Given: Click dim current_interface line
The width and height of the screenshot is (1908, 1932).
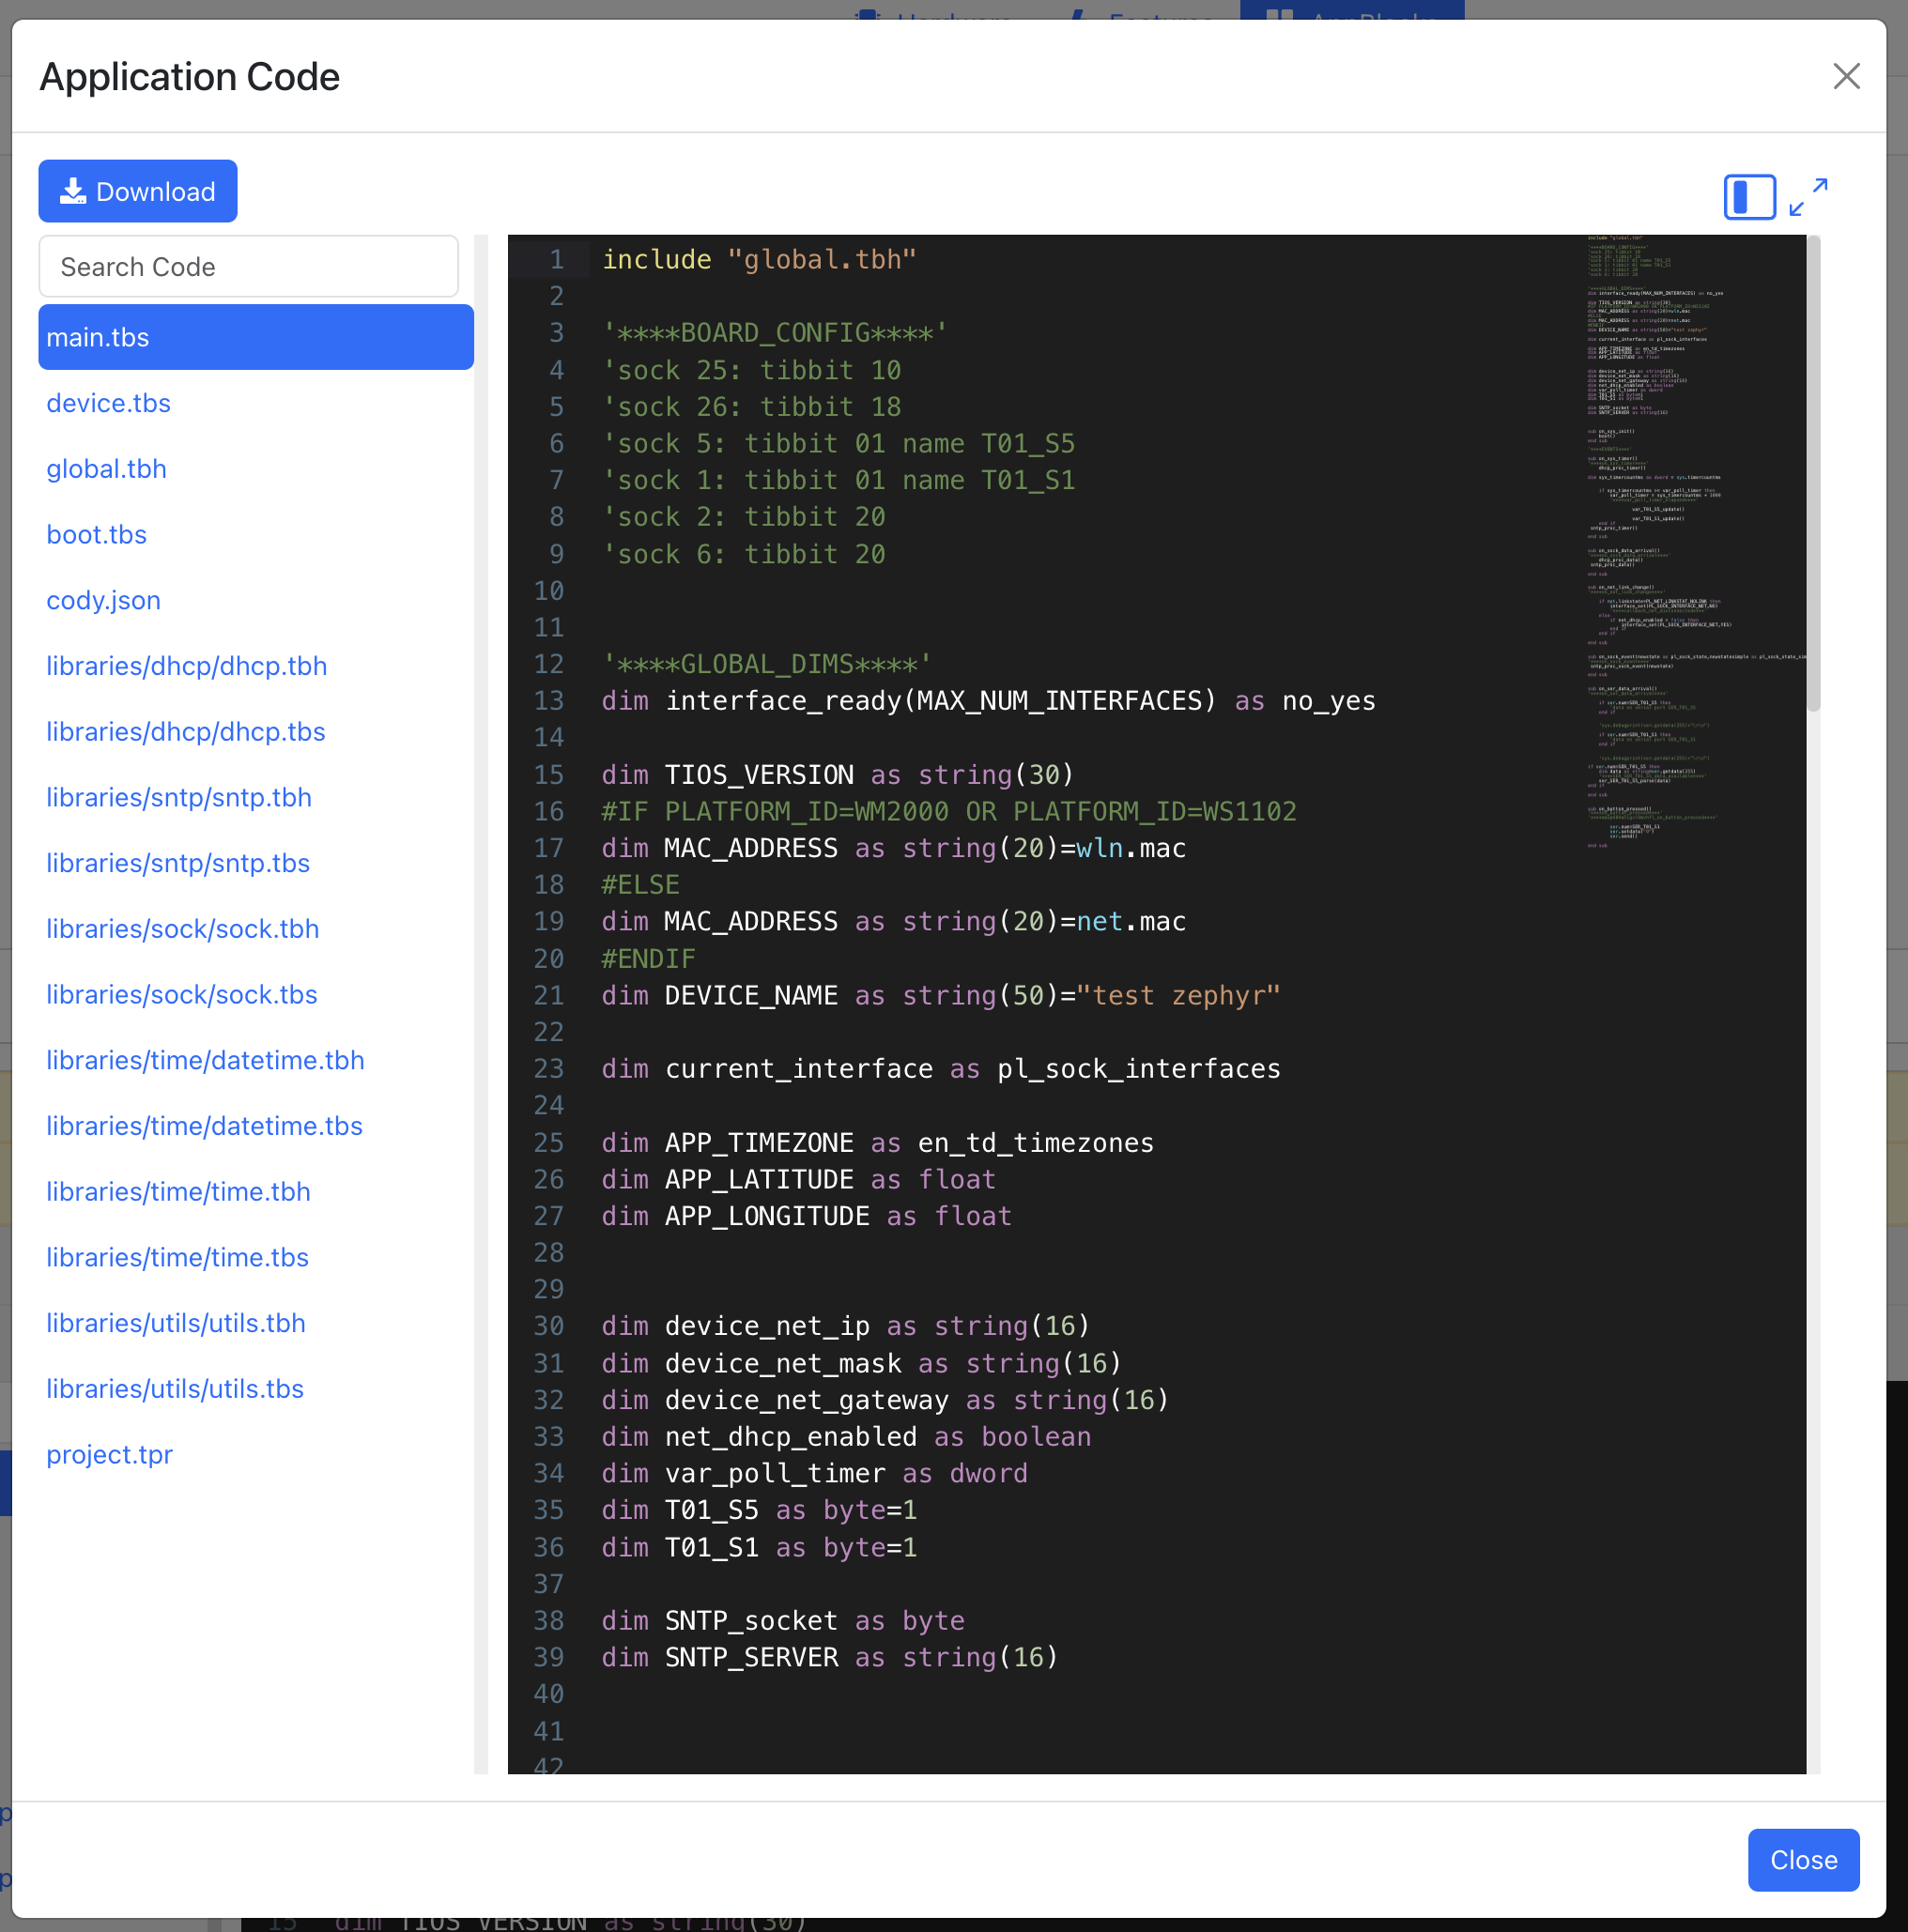Looking at the screenshot, I should (941, 1069).
